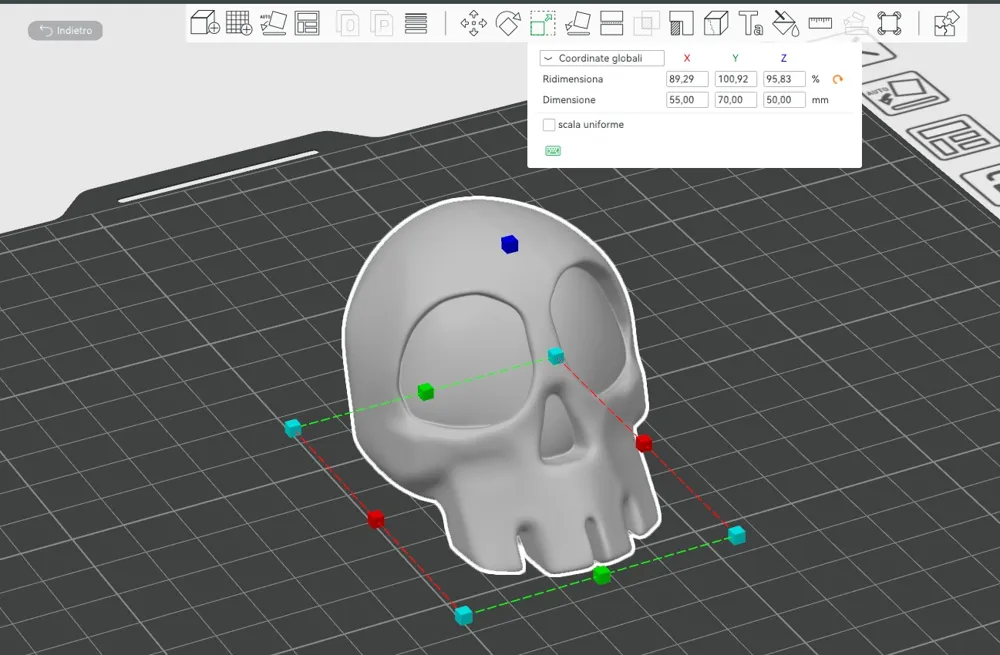Viewport: 1000px width, 655px height.
Task: Click the "Ridimensiona" label
Action: pyautogui.click(x=572, y=79)
